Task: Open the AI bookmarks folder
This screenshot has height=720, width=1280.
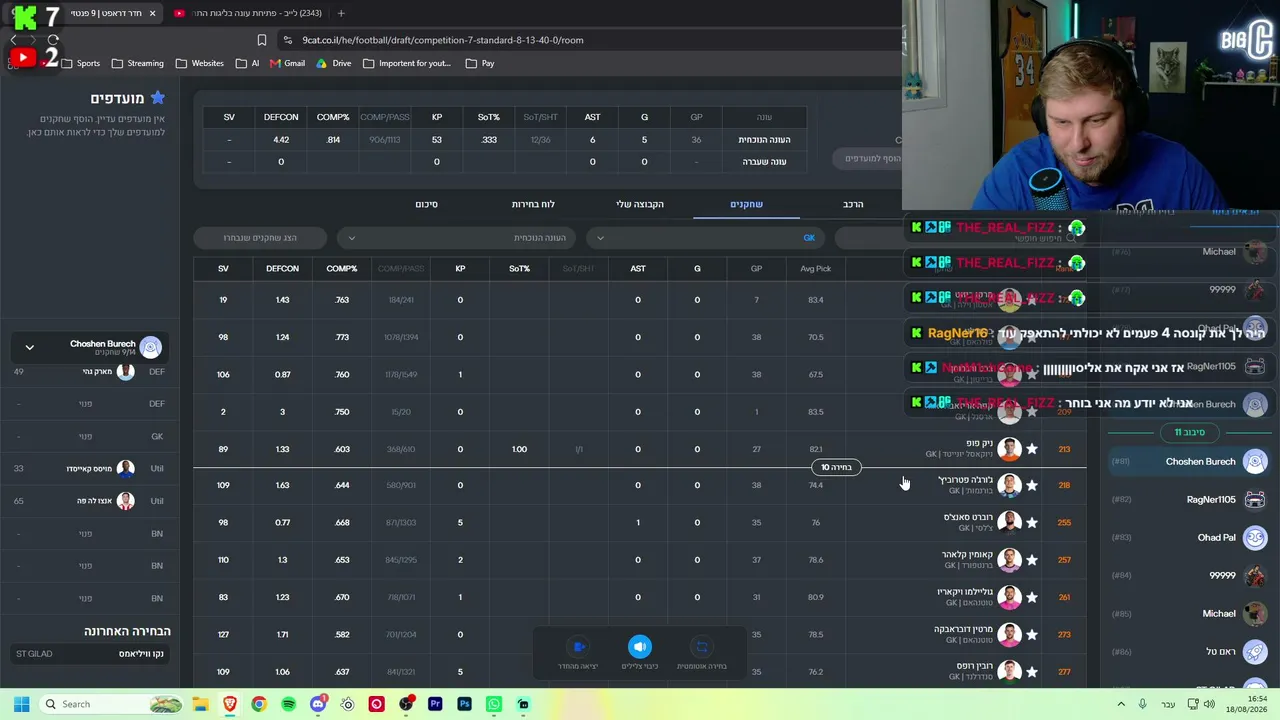Action: click(247, 63)
